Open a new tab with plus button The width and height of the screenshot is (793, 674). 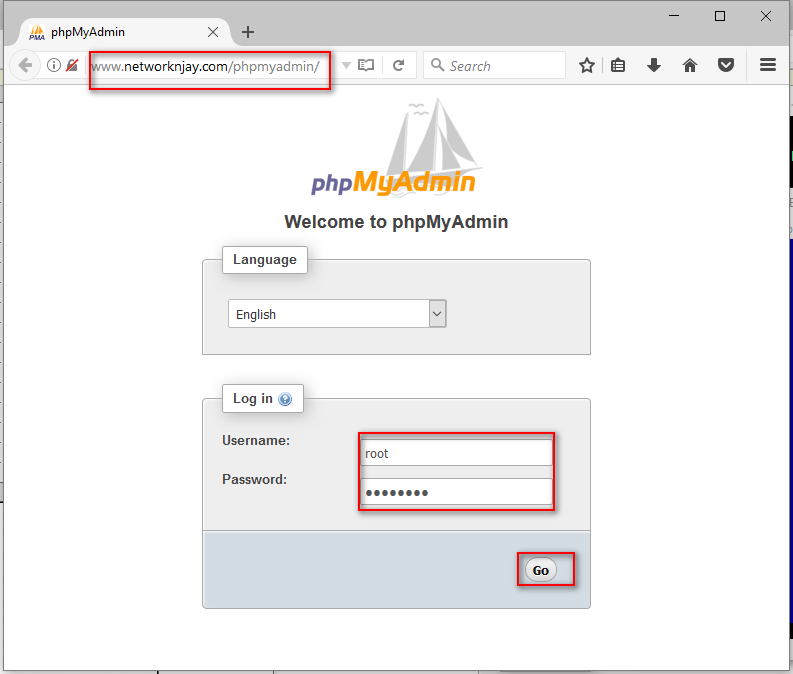pyautogui.click(x=248, y=31)
